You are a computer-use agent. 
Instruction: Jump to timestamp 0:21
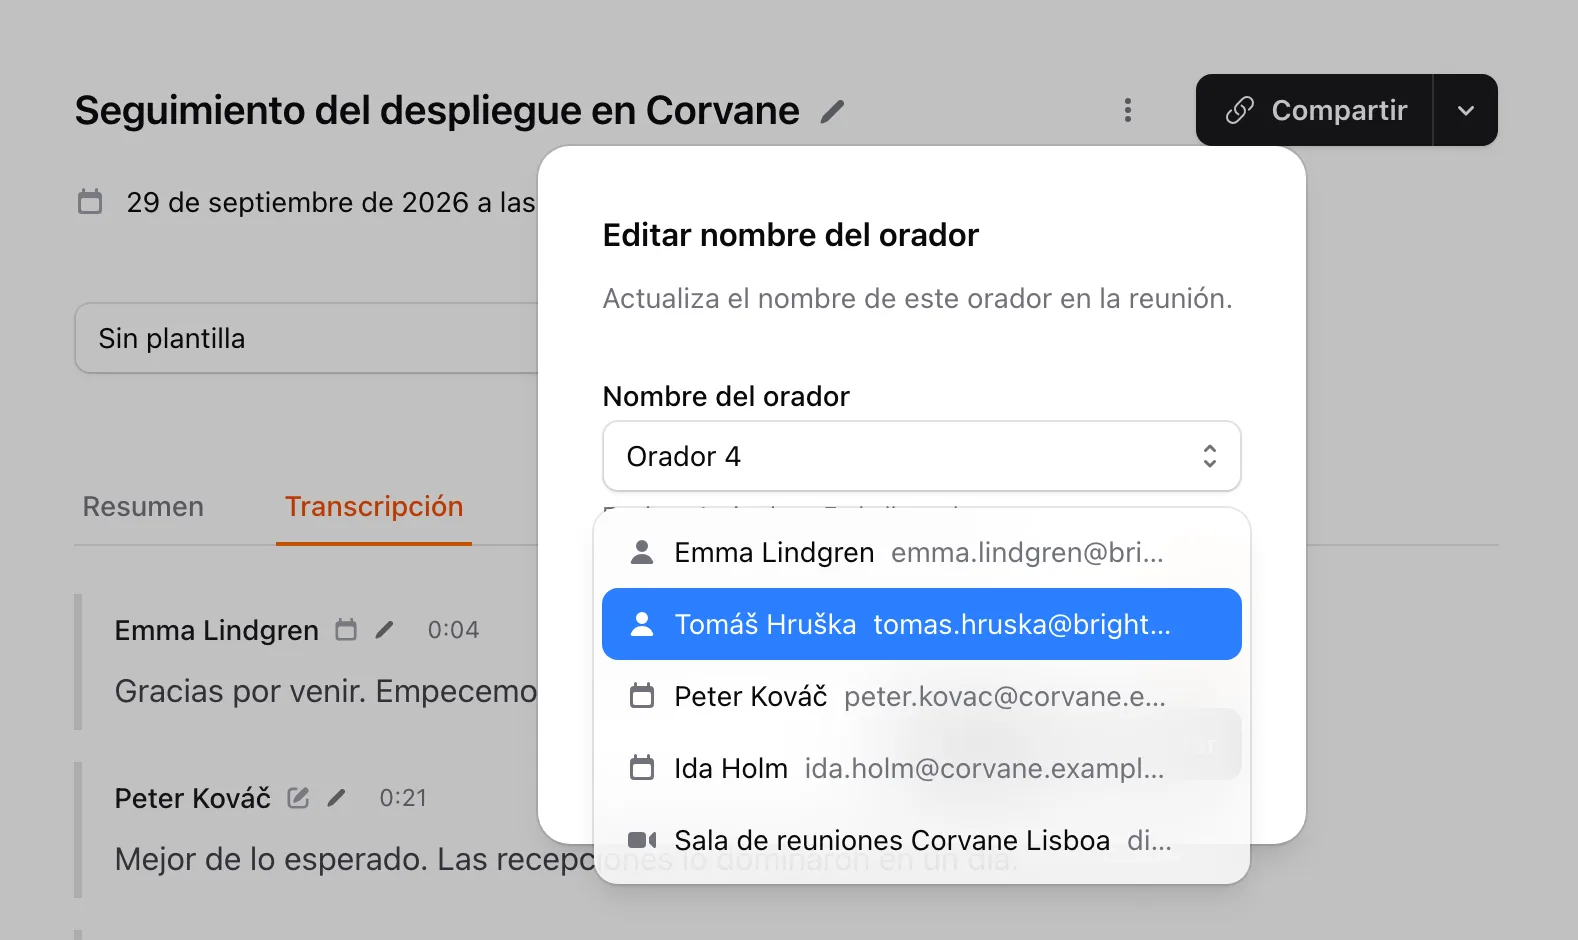click(403, 798)
